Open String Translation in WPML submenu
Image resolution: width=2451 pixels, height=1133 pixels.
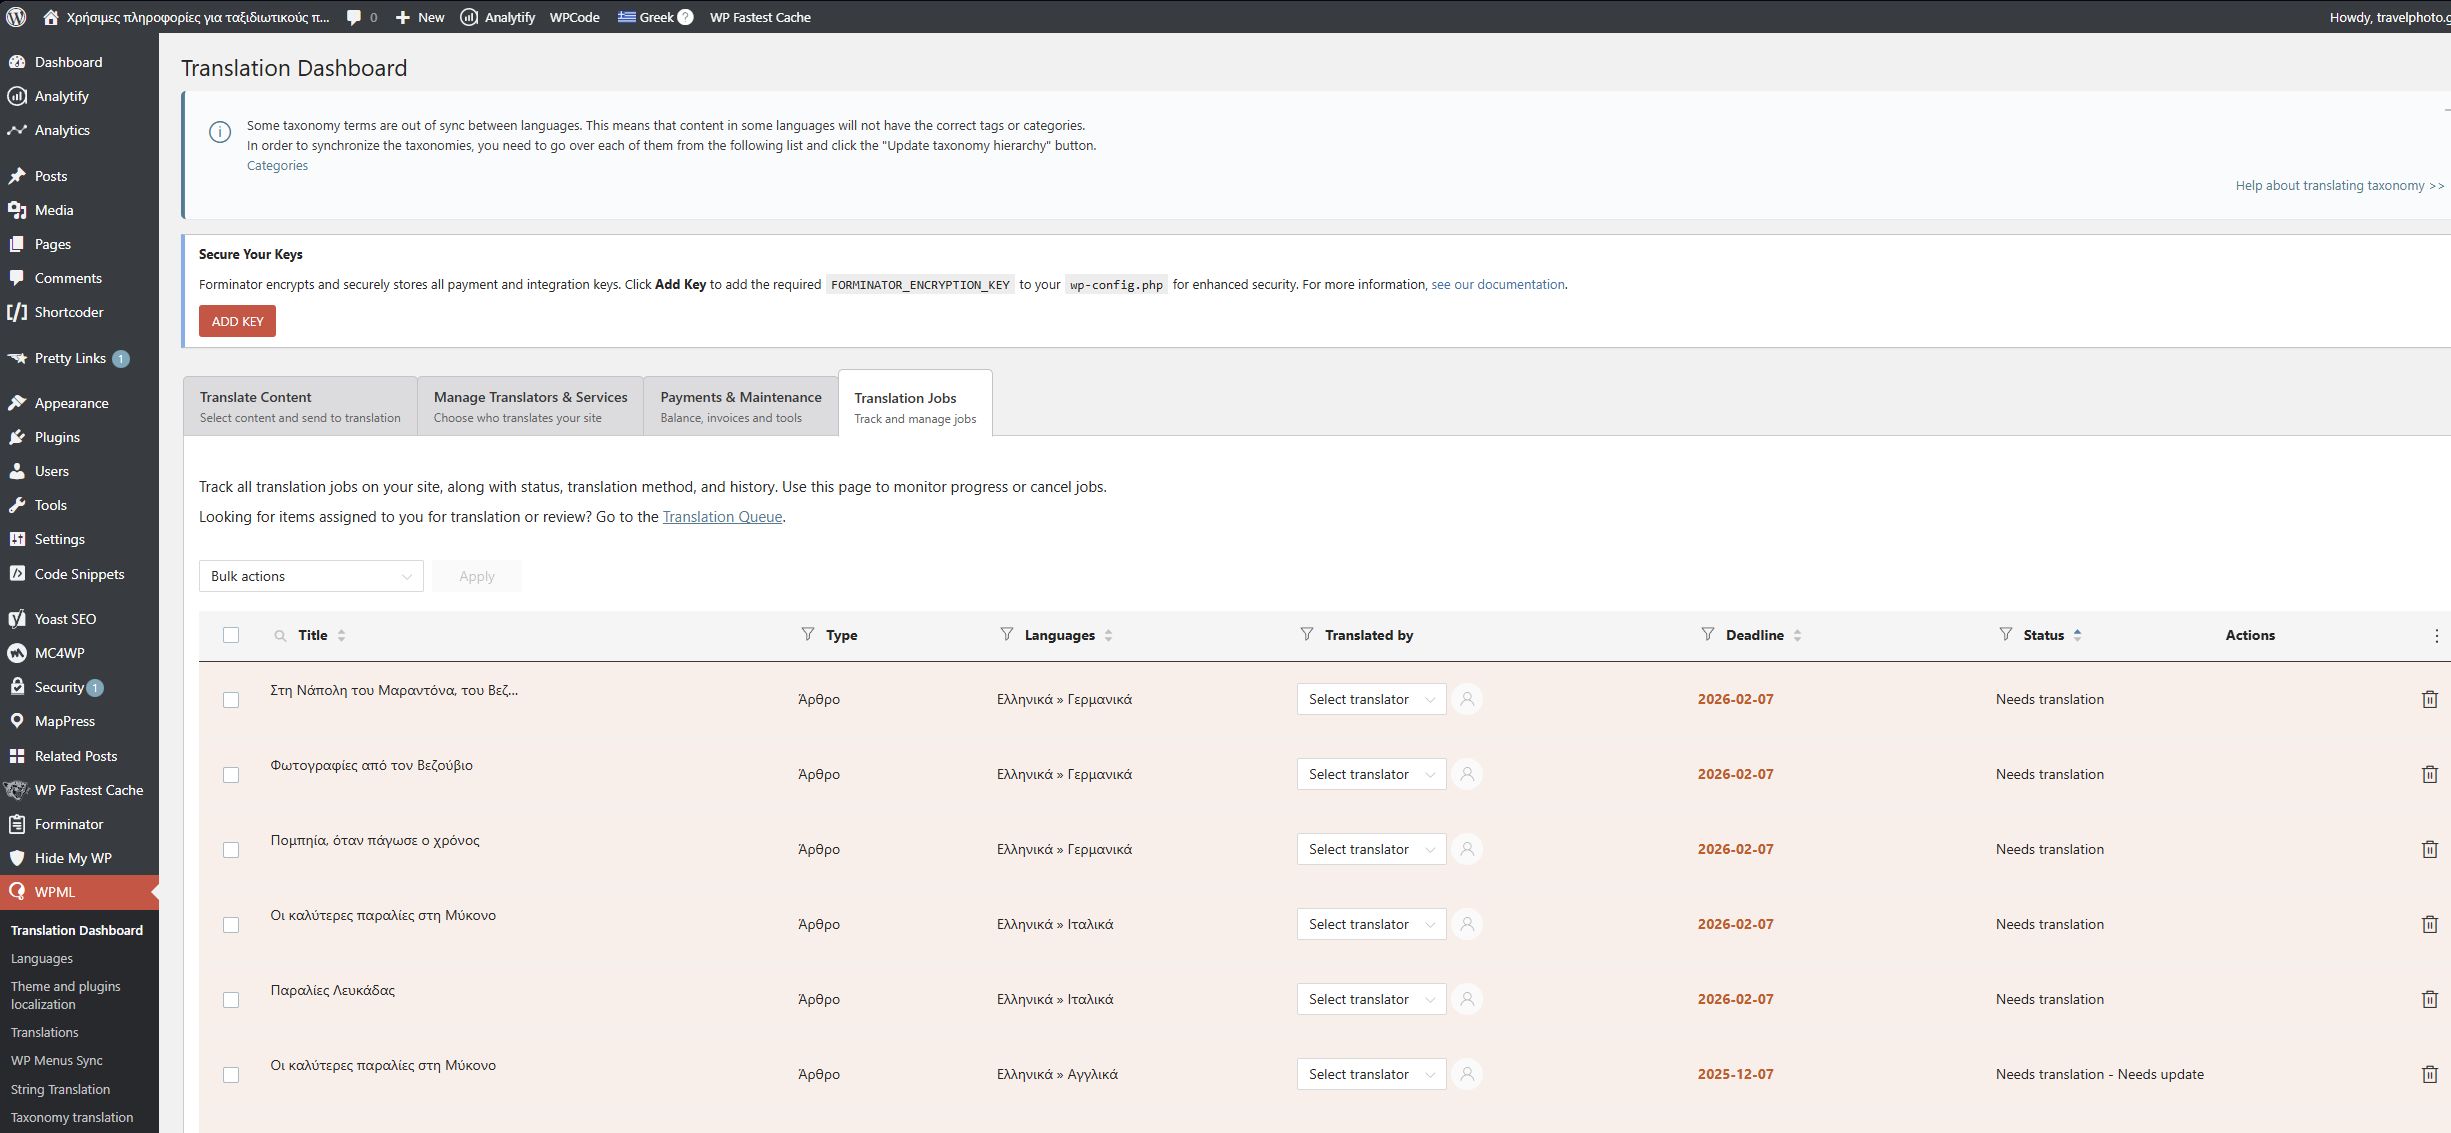[60, 1089]
